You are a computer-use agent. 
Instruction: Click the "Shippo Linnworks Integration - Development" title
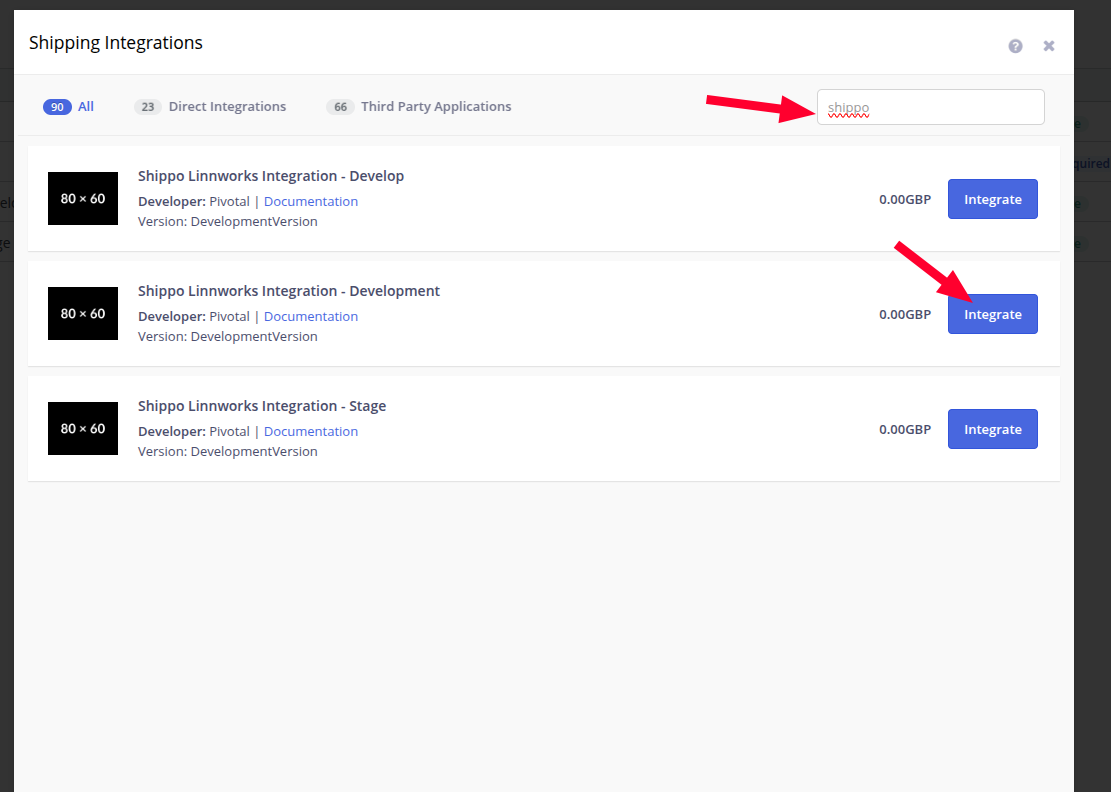(289, 291)
